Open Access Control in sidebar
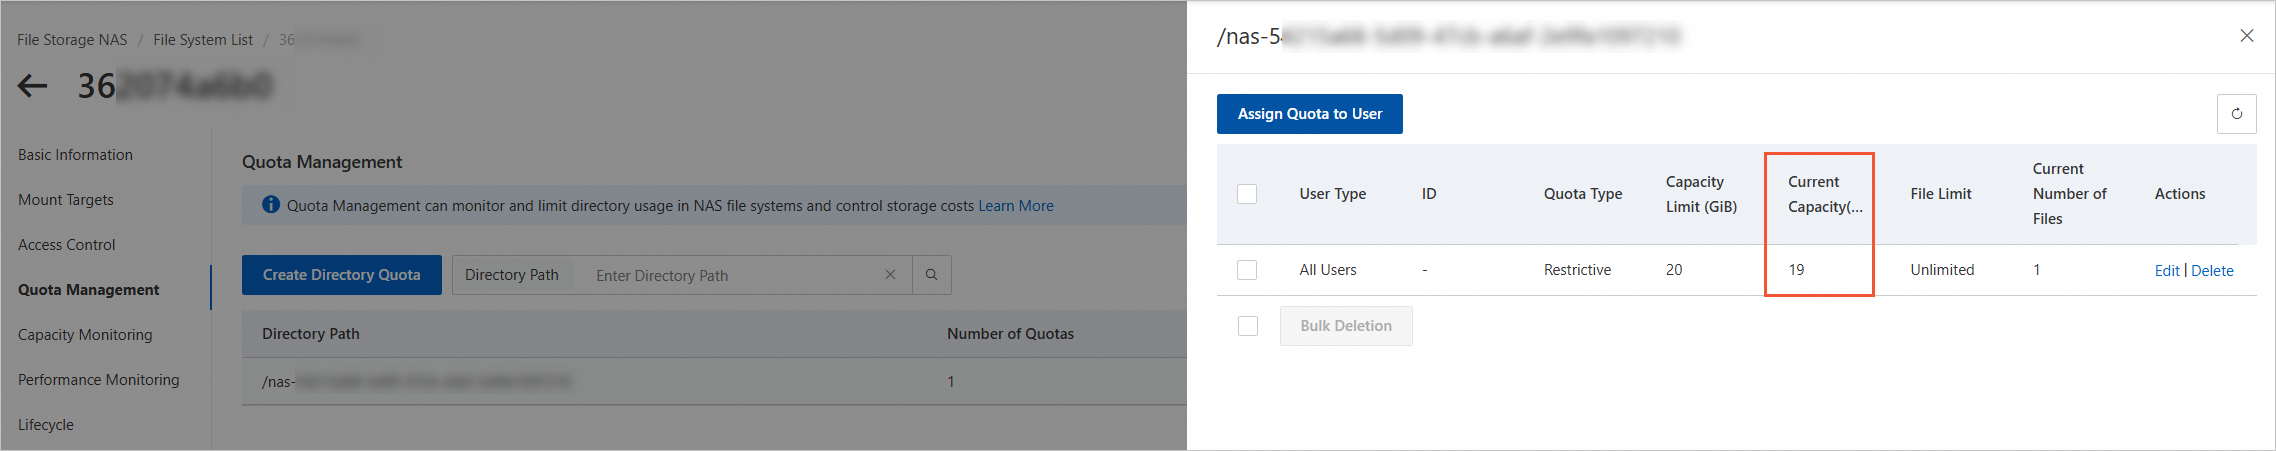The height and width of the screenshot is (451, 2276). pyautogui.click(x=67, y=245)
